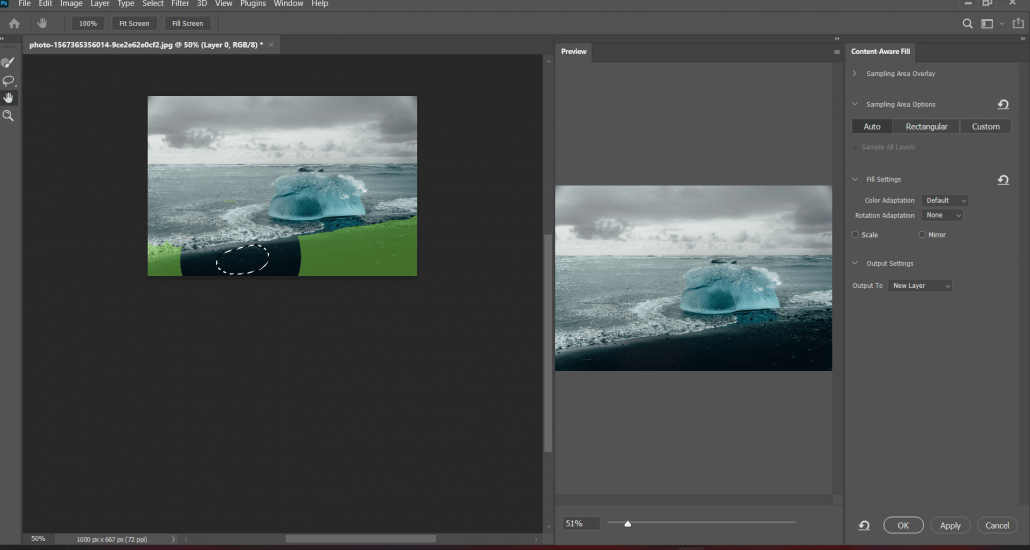
Task: Click the Fit Screen button
Action: tap(134, 24)
